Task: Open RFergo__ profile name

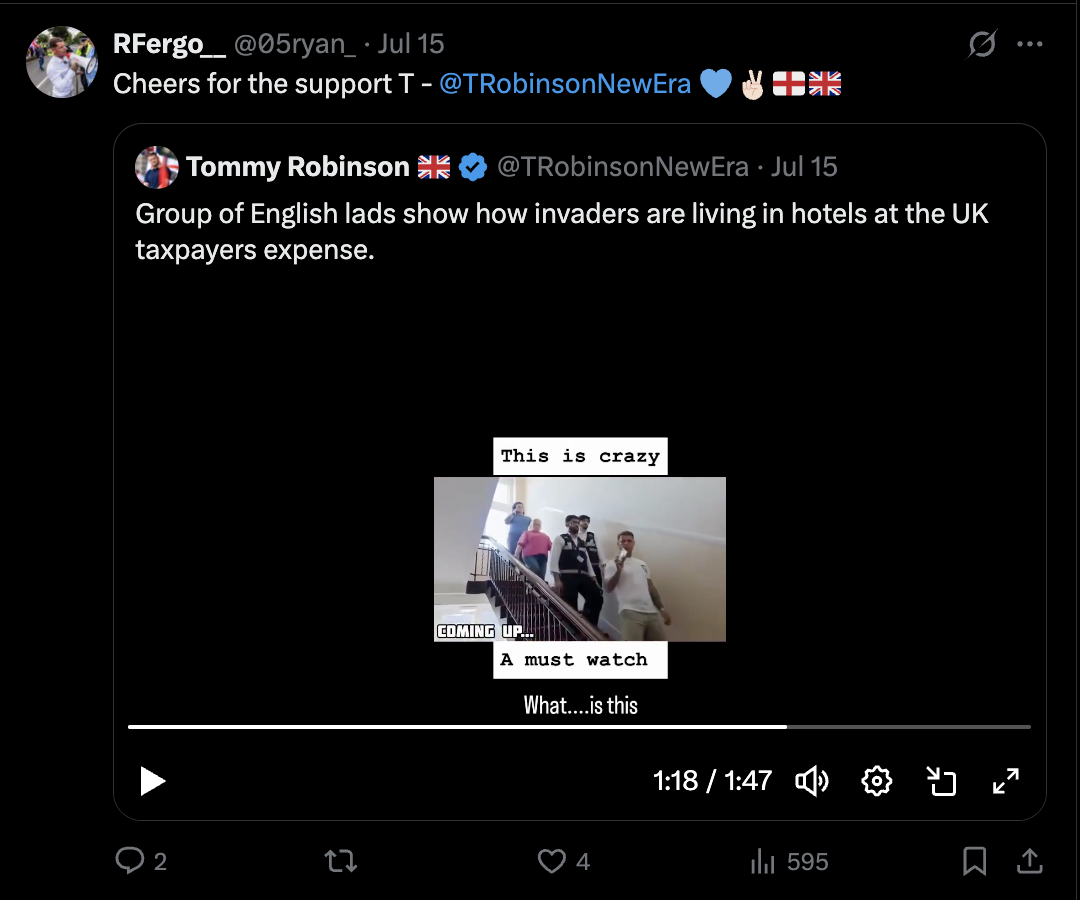Action: [168, 45]
